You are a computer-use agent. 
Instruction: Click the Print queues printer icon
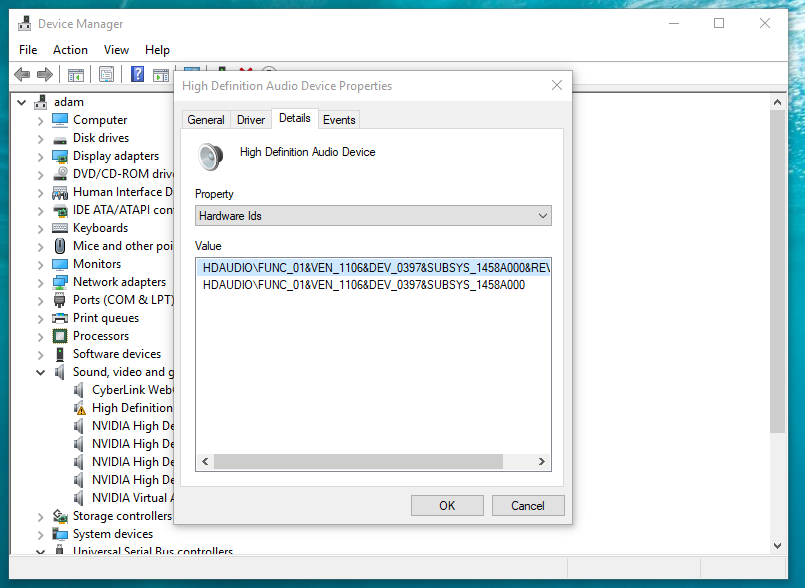60,318
